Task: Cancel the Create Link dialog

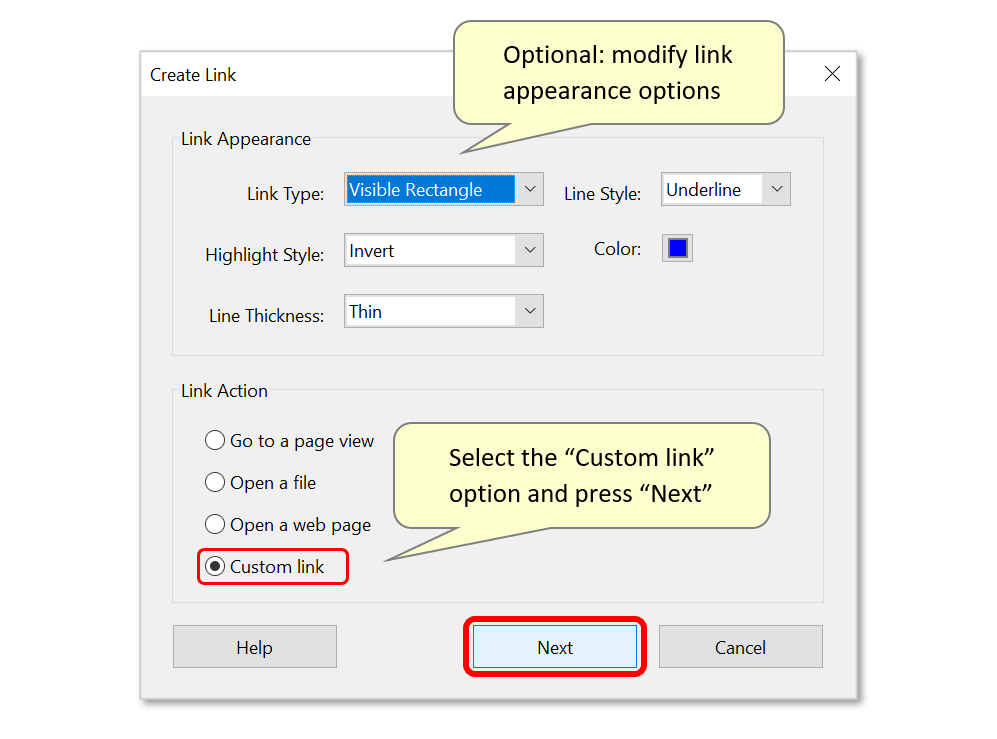Action: click(x=740, y=647)
